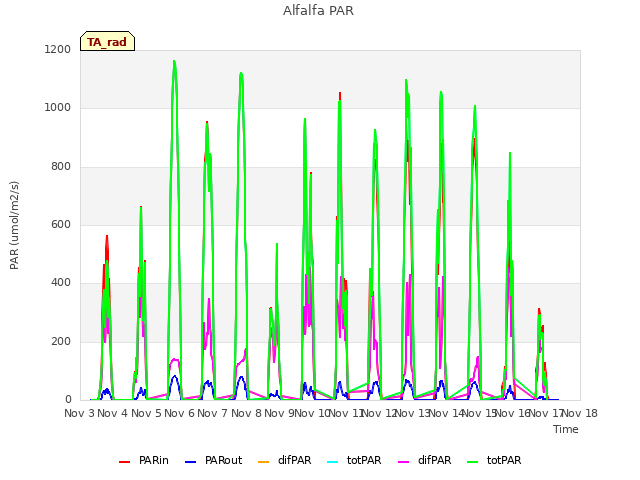Click the Nov 8 x-axis label
The height and width of the screenshot is (480, 640).
[246, 413]
